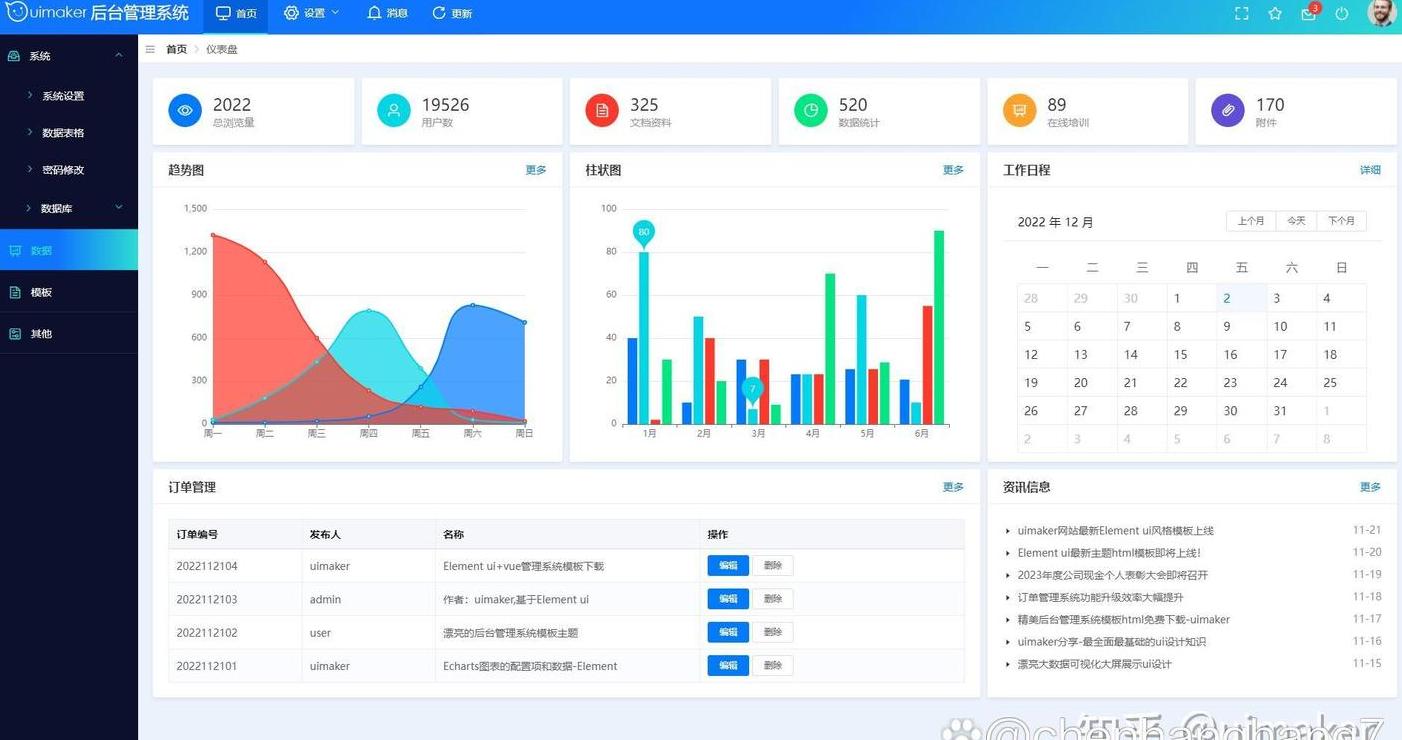Click 编辑 for order 2022112104
This screenshot has height=740, width=1402.
click(728, 566)
